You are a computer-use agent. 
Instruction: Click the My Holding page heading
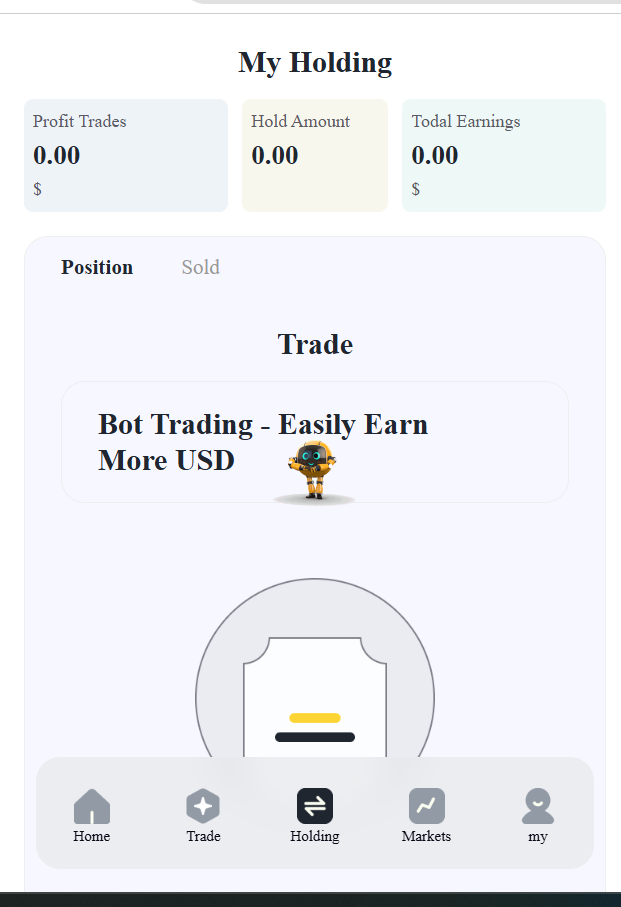click(315, 62)
